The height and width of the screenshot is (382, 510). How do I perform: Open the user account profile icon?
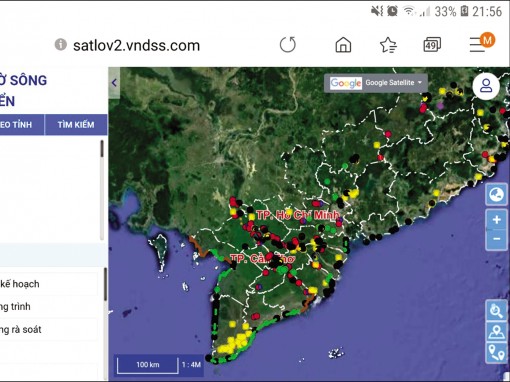[486, 86]
